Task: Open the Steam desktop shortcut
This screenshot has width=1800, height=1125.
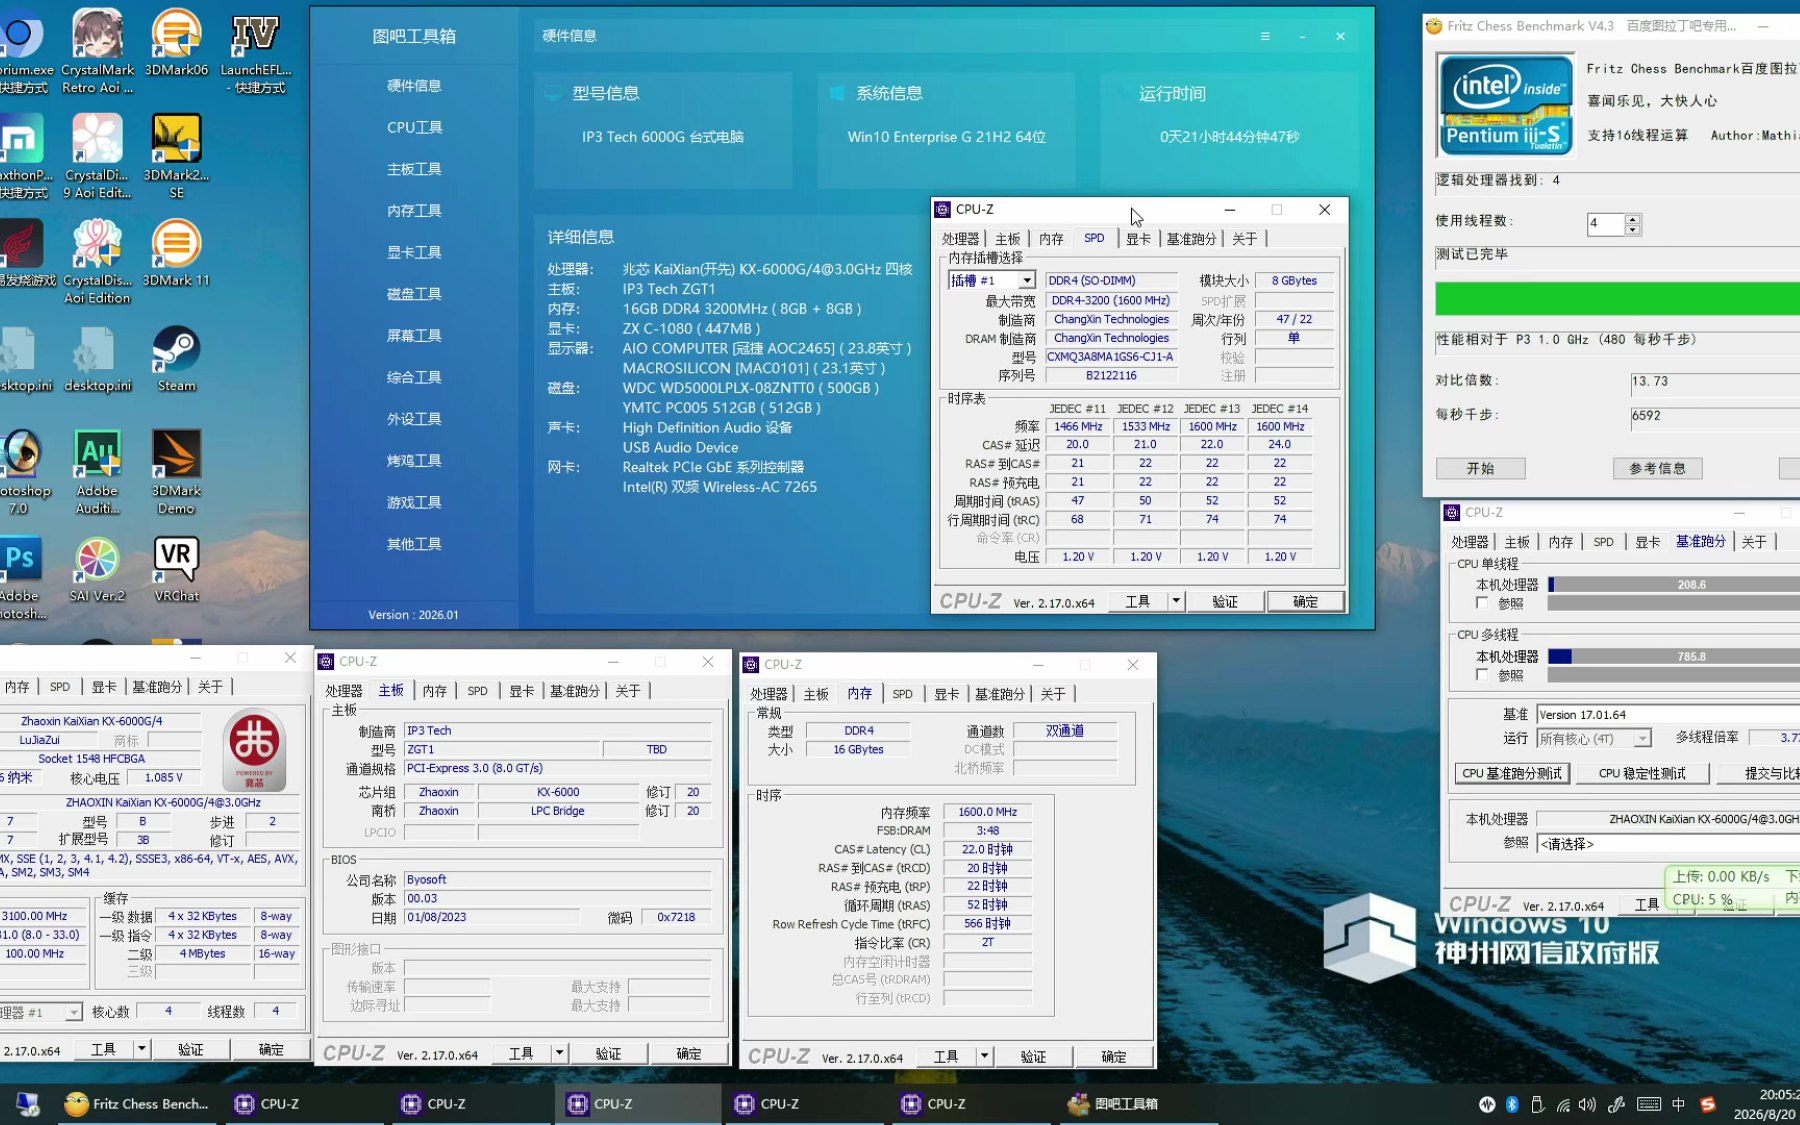Action: [176, 359]
